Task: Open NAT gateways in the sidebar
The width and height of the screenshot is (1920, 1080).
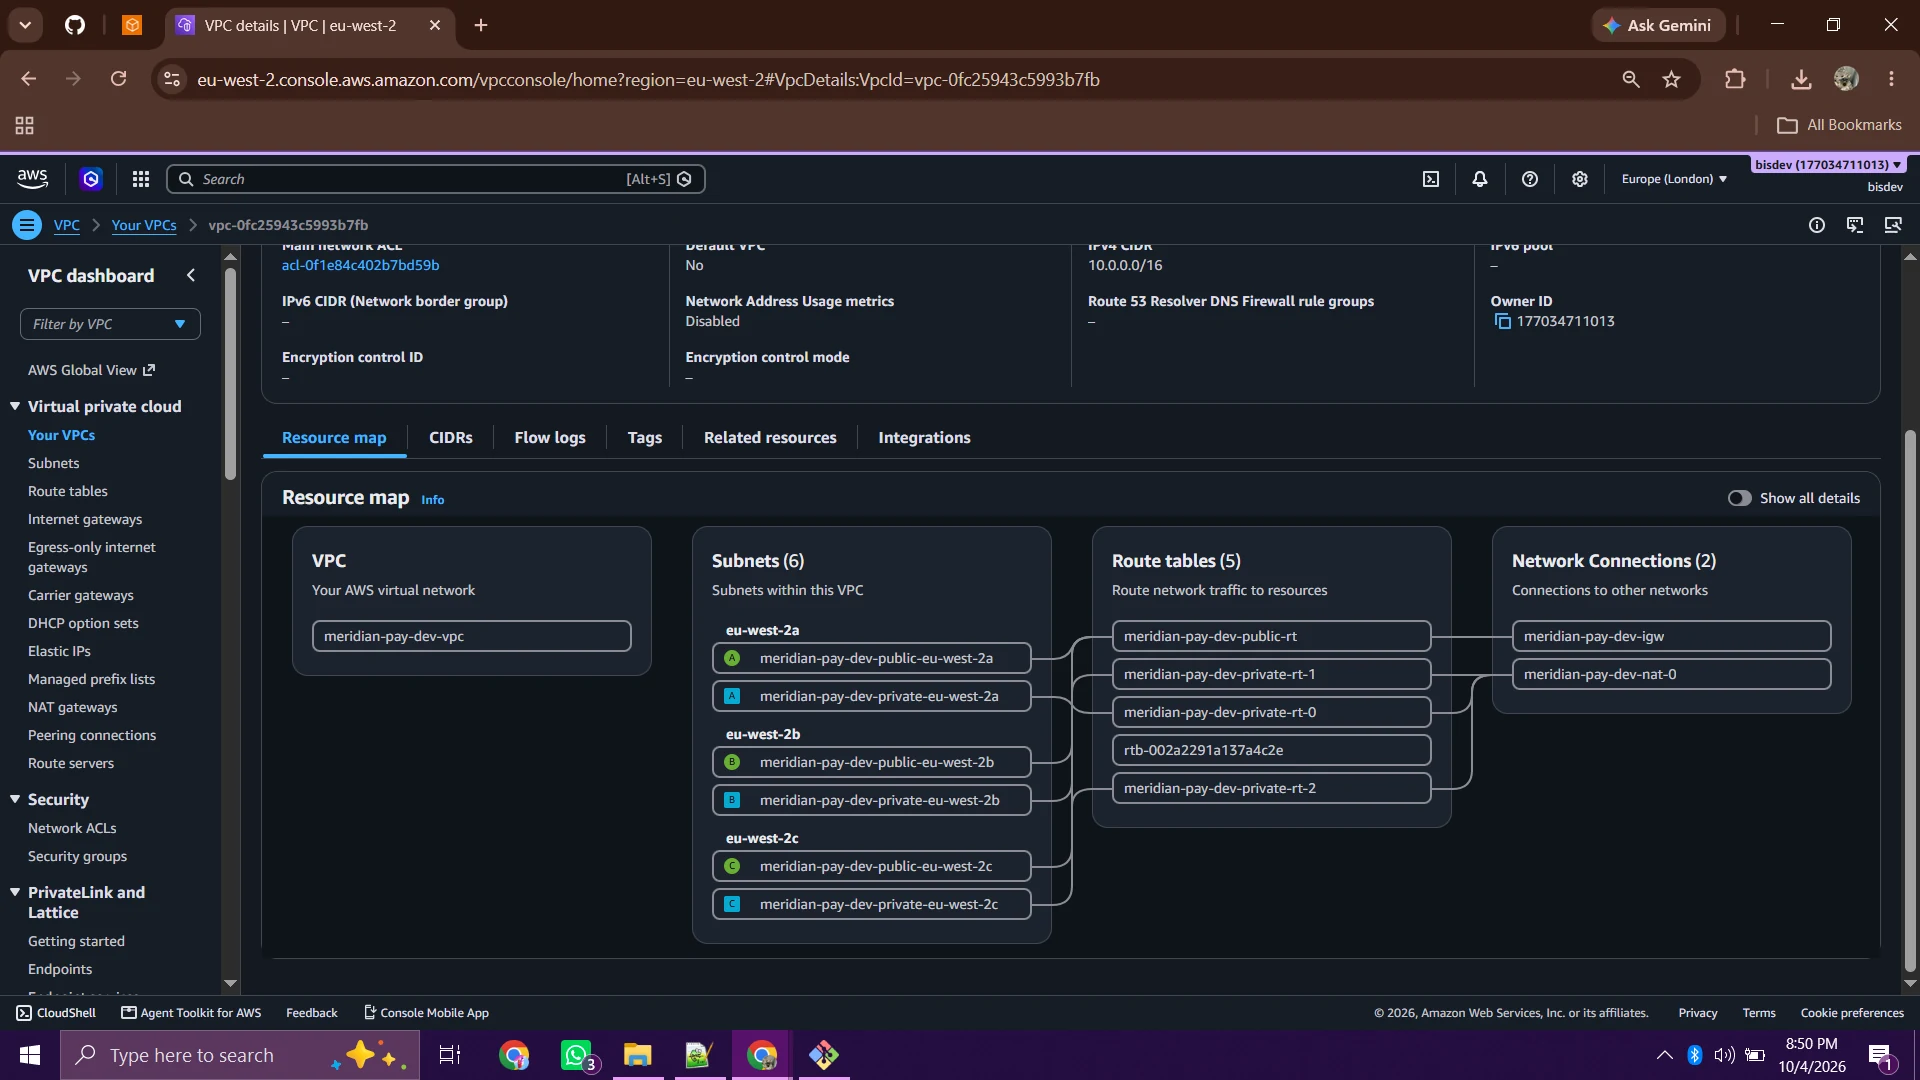Action: click(73, 707)
